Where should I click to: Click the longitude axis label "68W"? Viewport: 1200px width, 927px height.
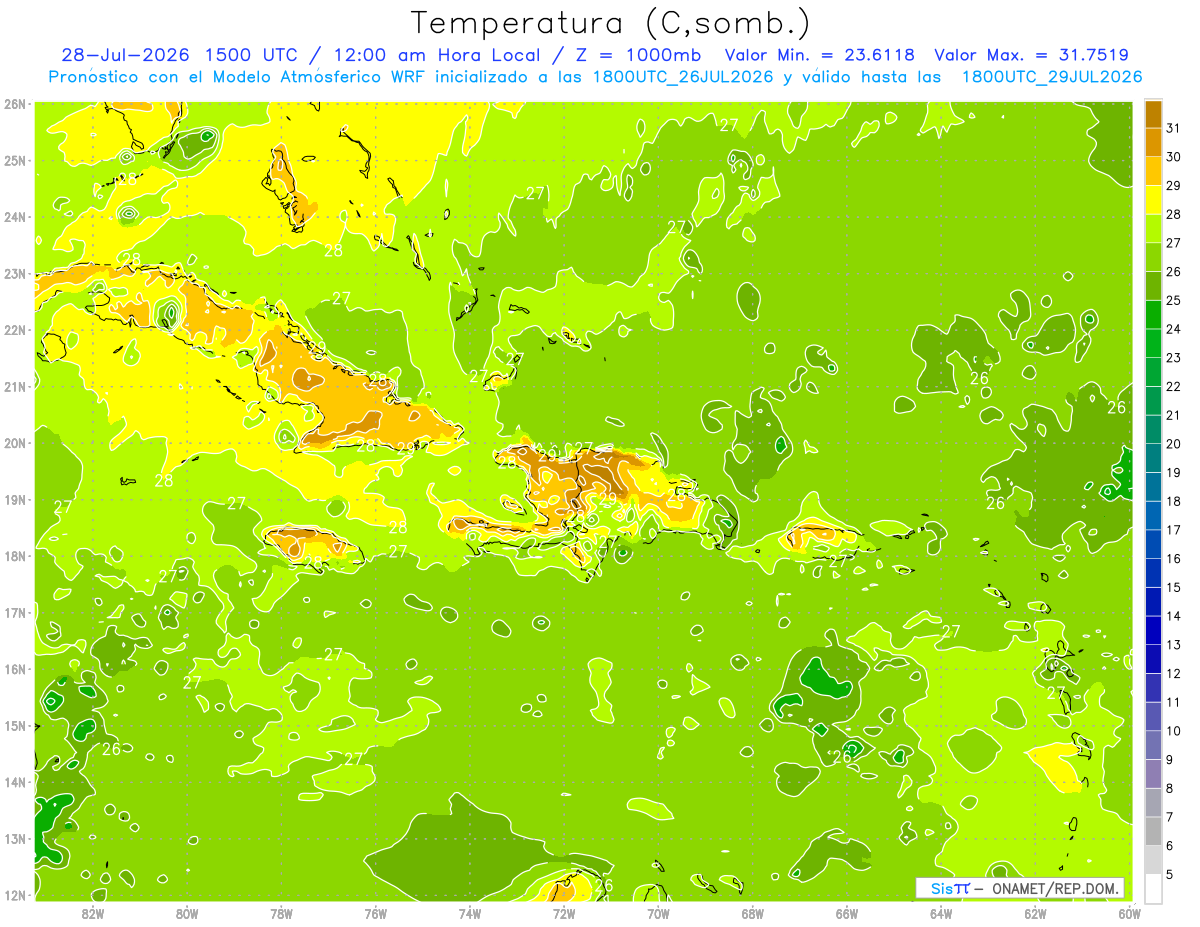point(753,913)
